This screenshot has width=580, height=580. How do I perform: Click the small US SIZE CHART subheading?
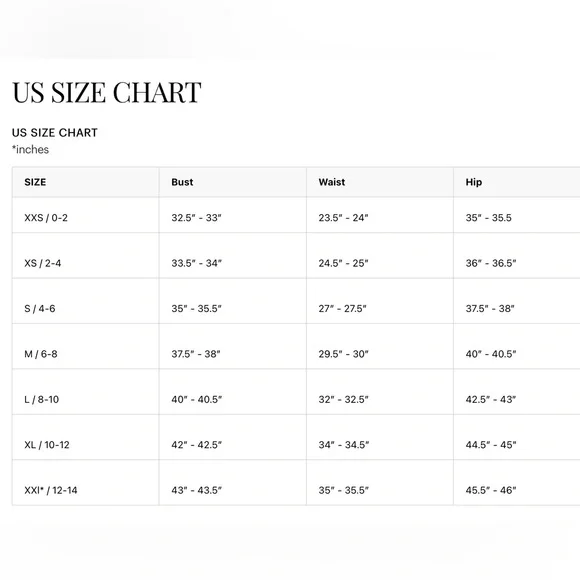55,132
